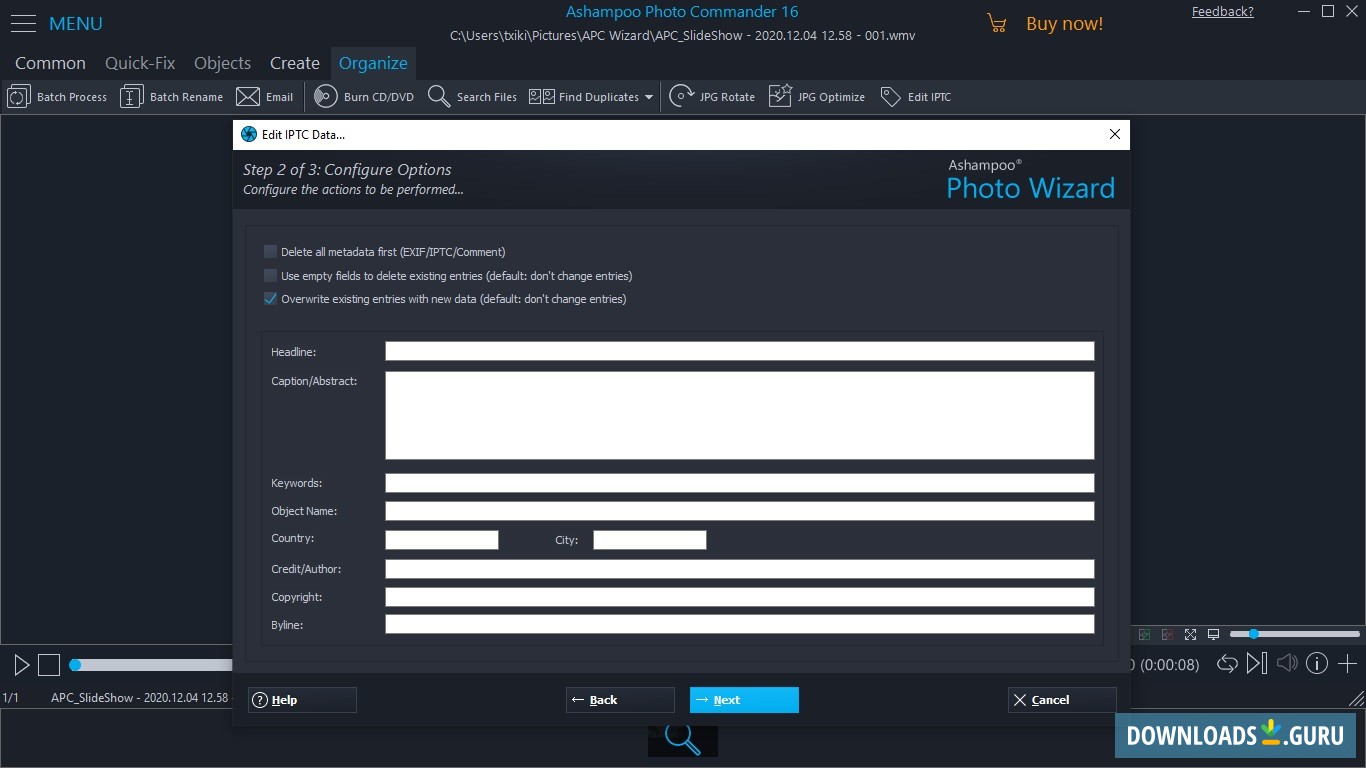Open the Edit IPTC tool
The image size is (1366, 768).
915,96
